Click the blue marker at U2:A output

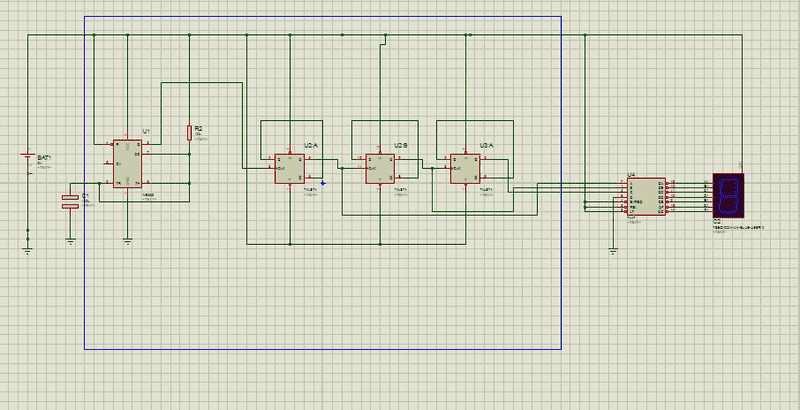pos(323,182)
